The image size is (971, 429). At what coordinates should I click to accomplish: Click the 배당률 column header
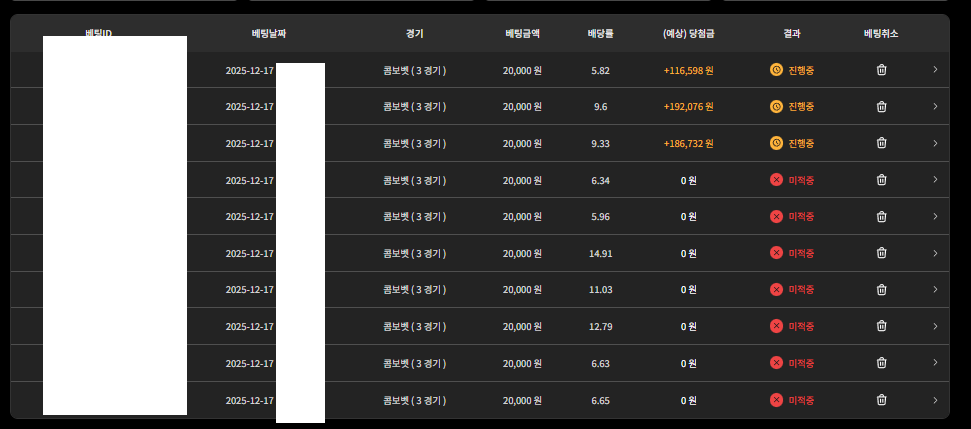pyautogui.click(x=600, y=34)
